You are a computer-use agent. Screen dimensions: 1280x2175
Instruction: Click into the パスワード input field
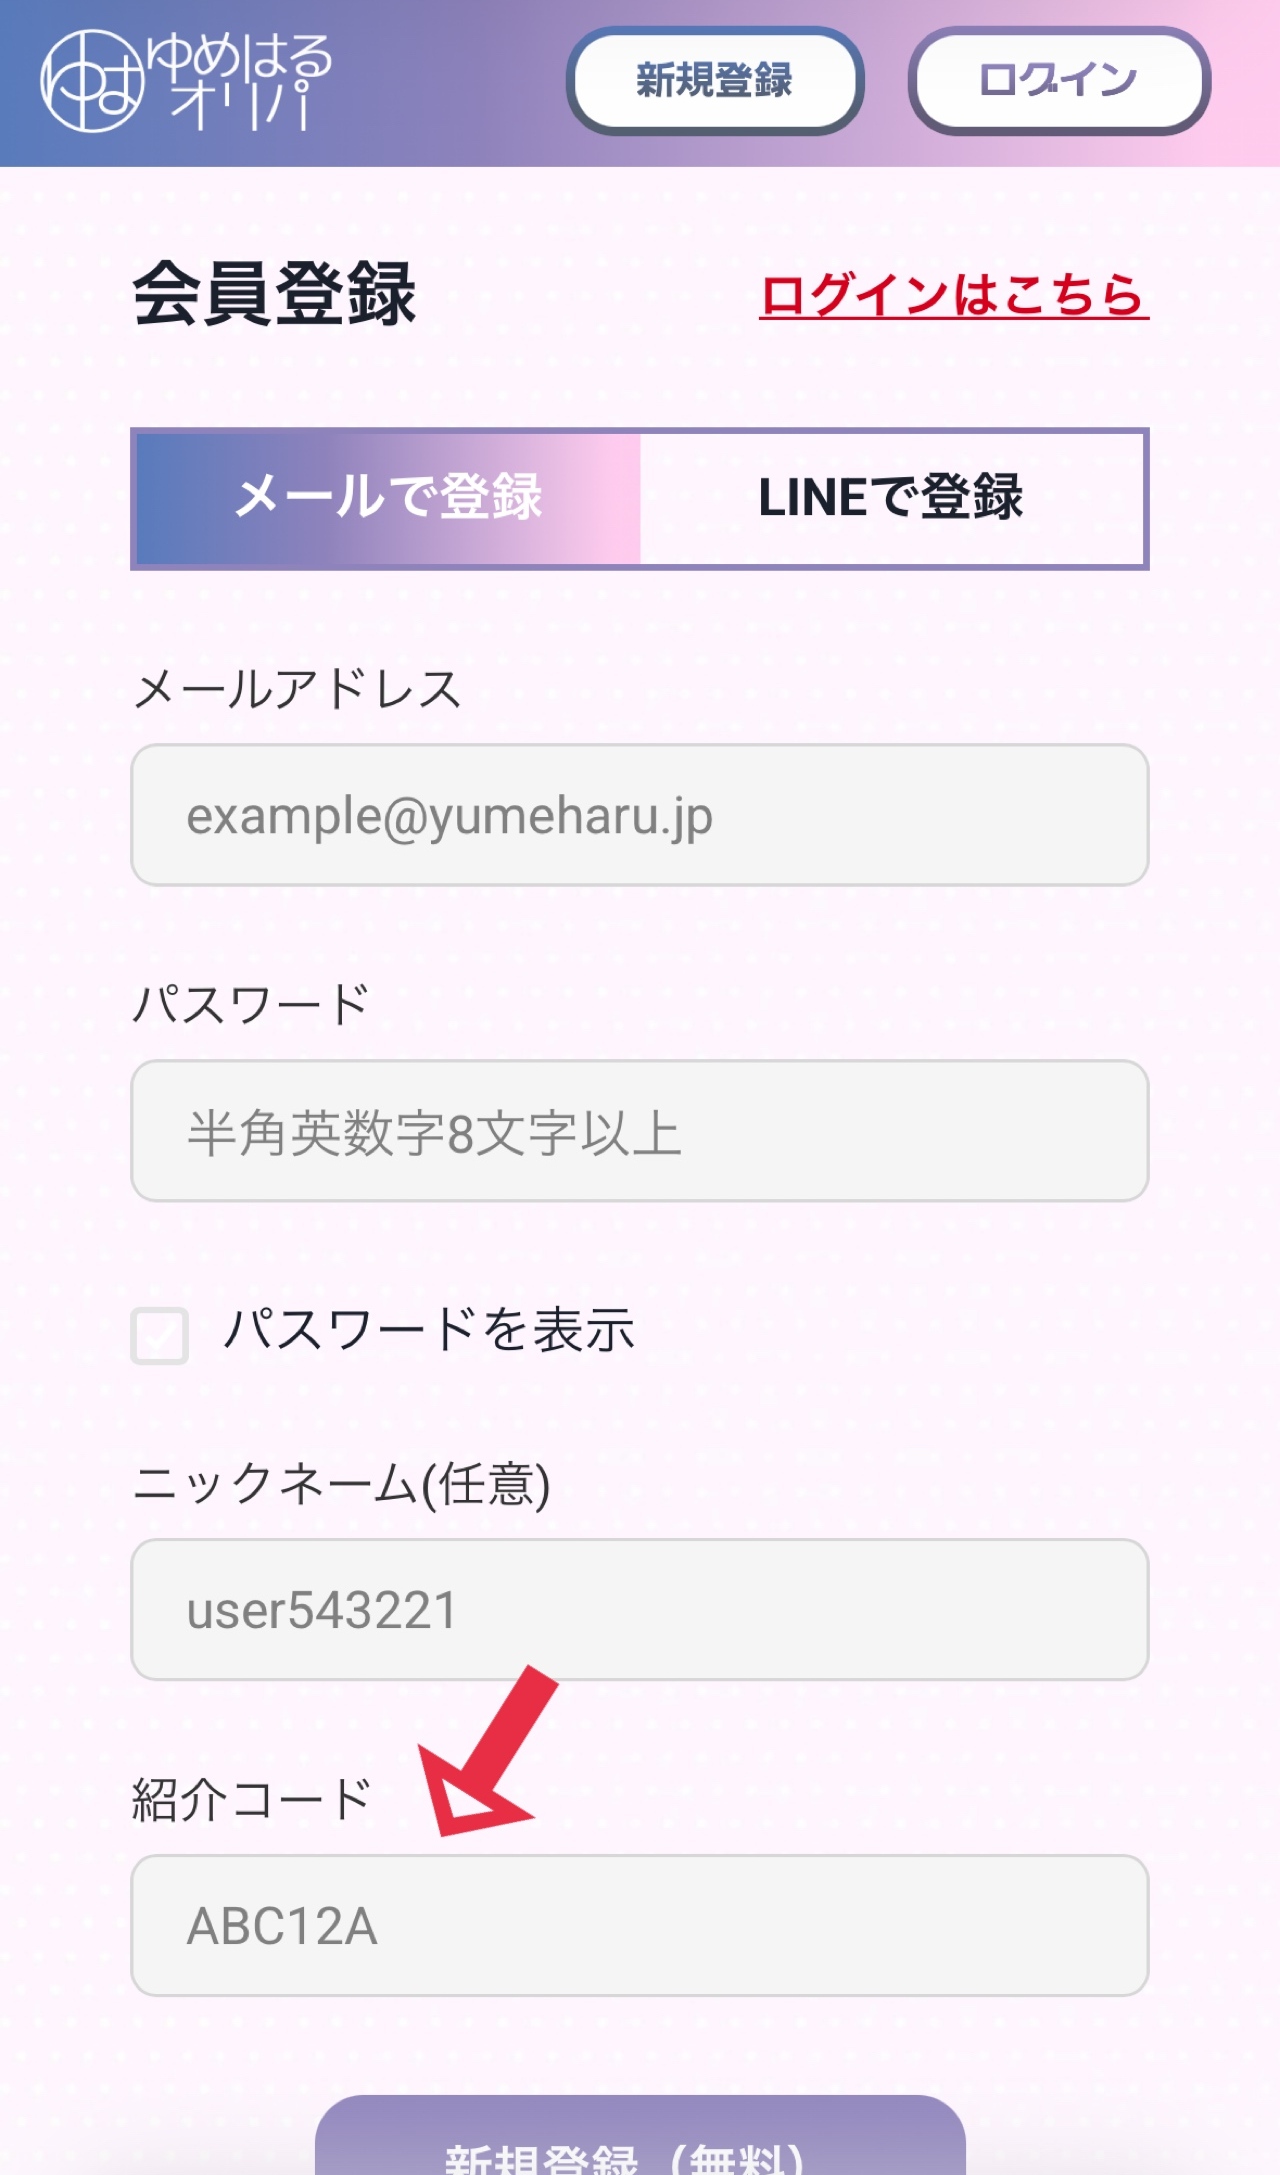tap(639, 1131)
